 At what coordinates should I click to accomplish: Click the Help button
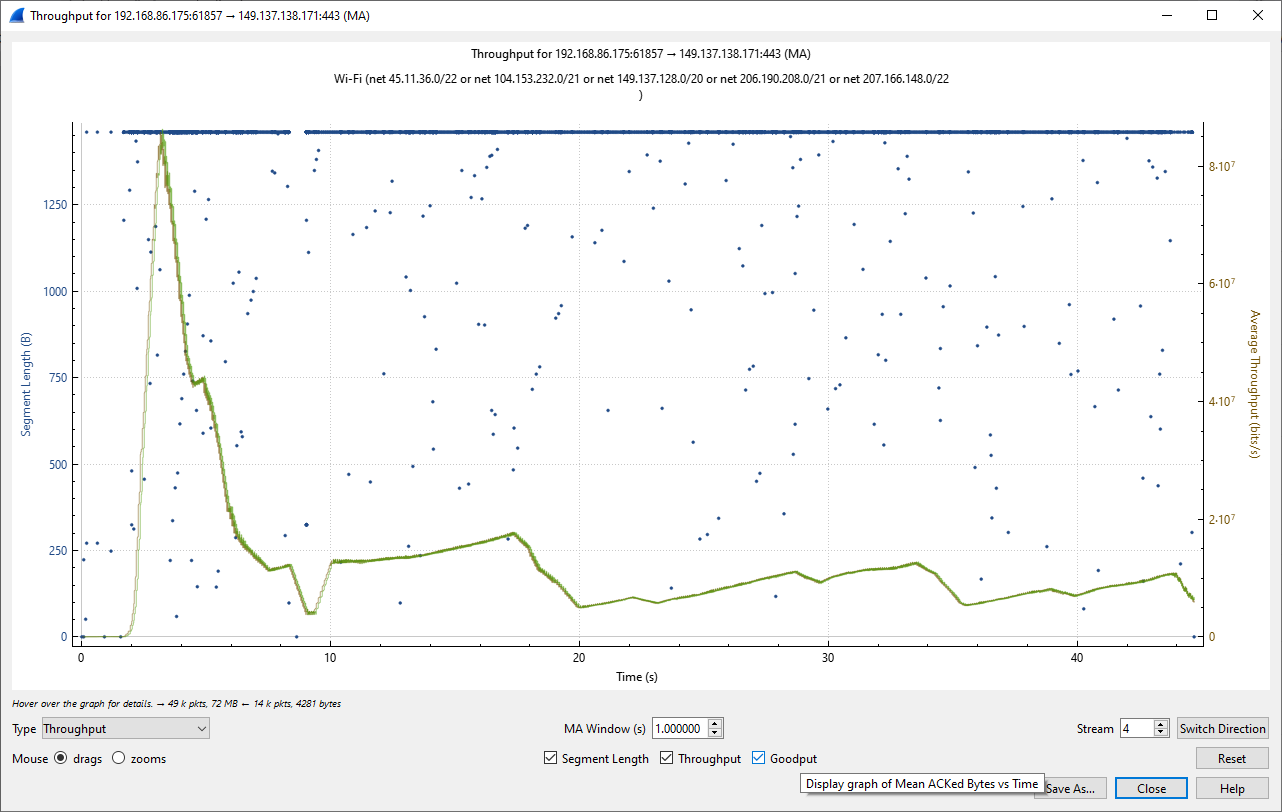coord(1231,789)
